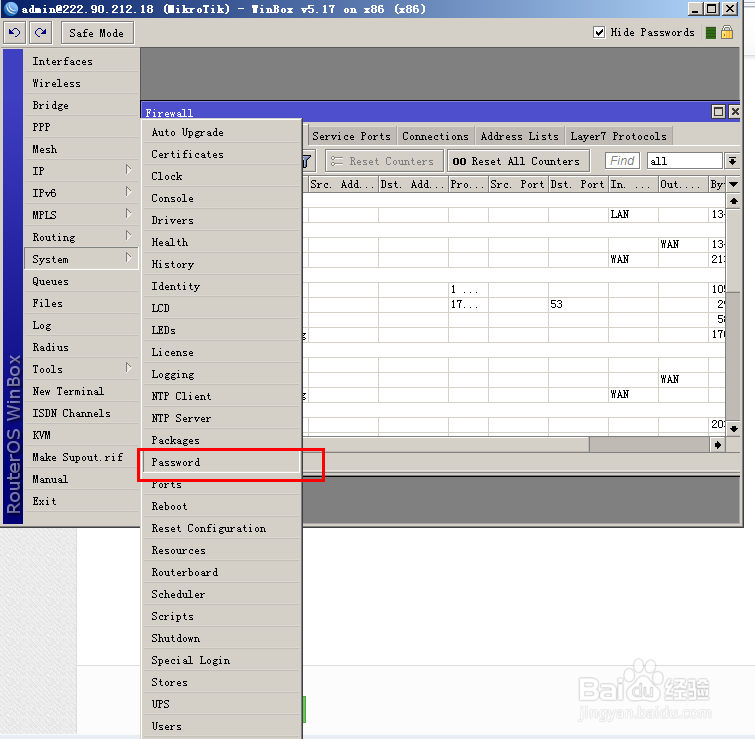Select Reboot in the System submenu
Viewport: 755px width, 739px height.
click(221, 506)
